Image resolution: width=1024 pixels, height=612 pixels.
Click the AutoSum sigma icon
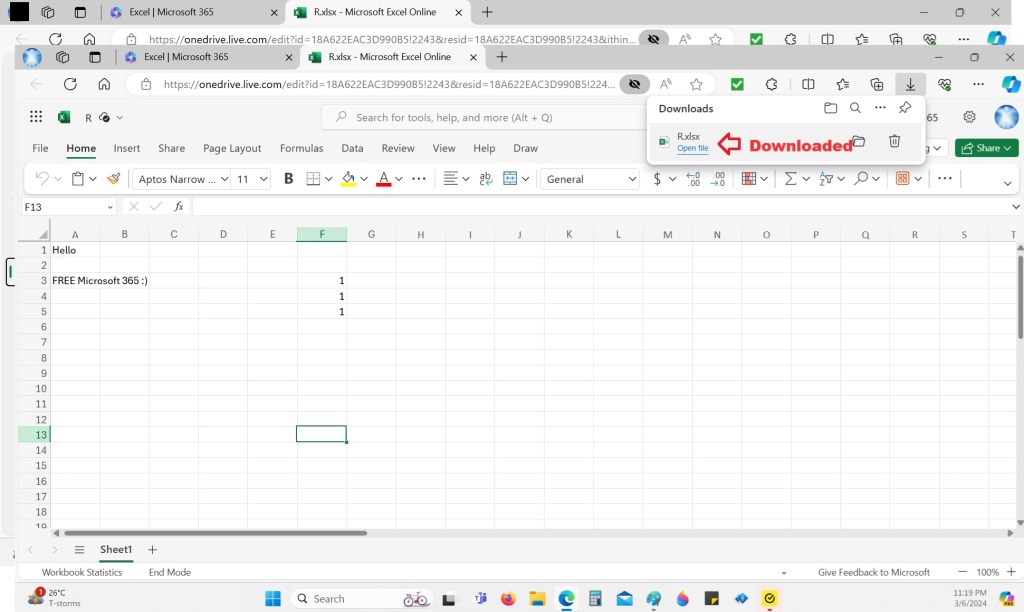pos(790,179)
